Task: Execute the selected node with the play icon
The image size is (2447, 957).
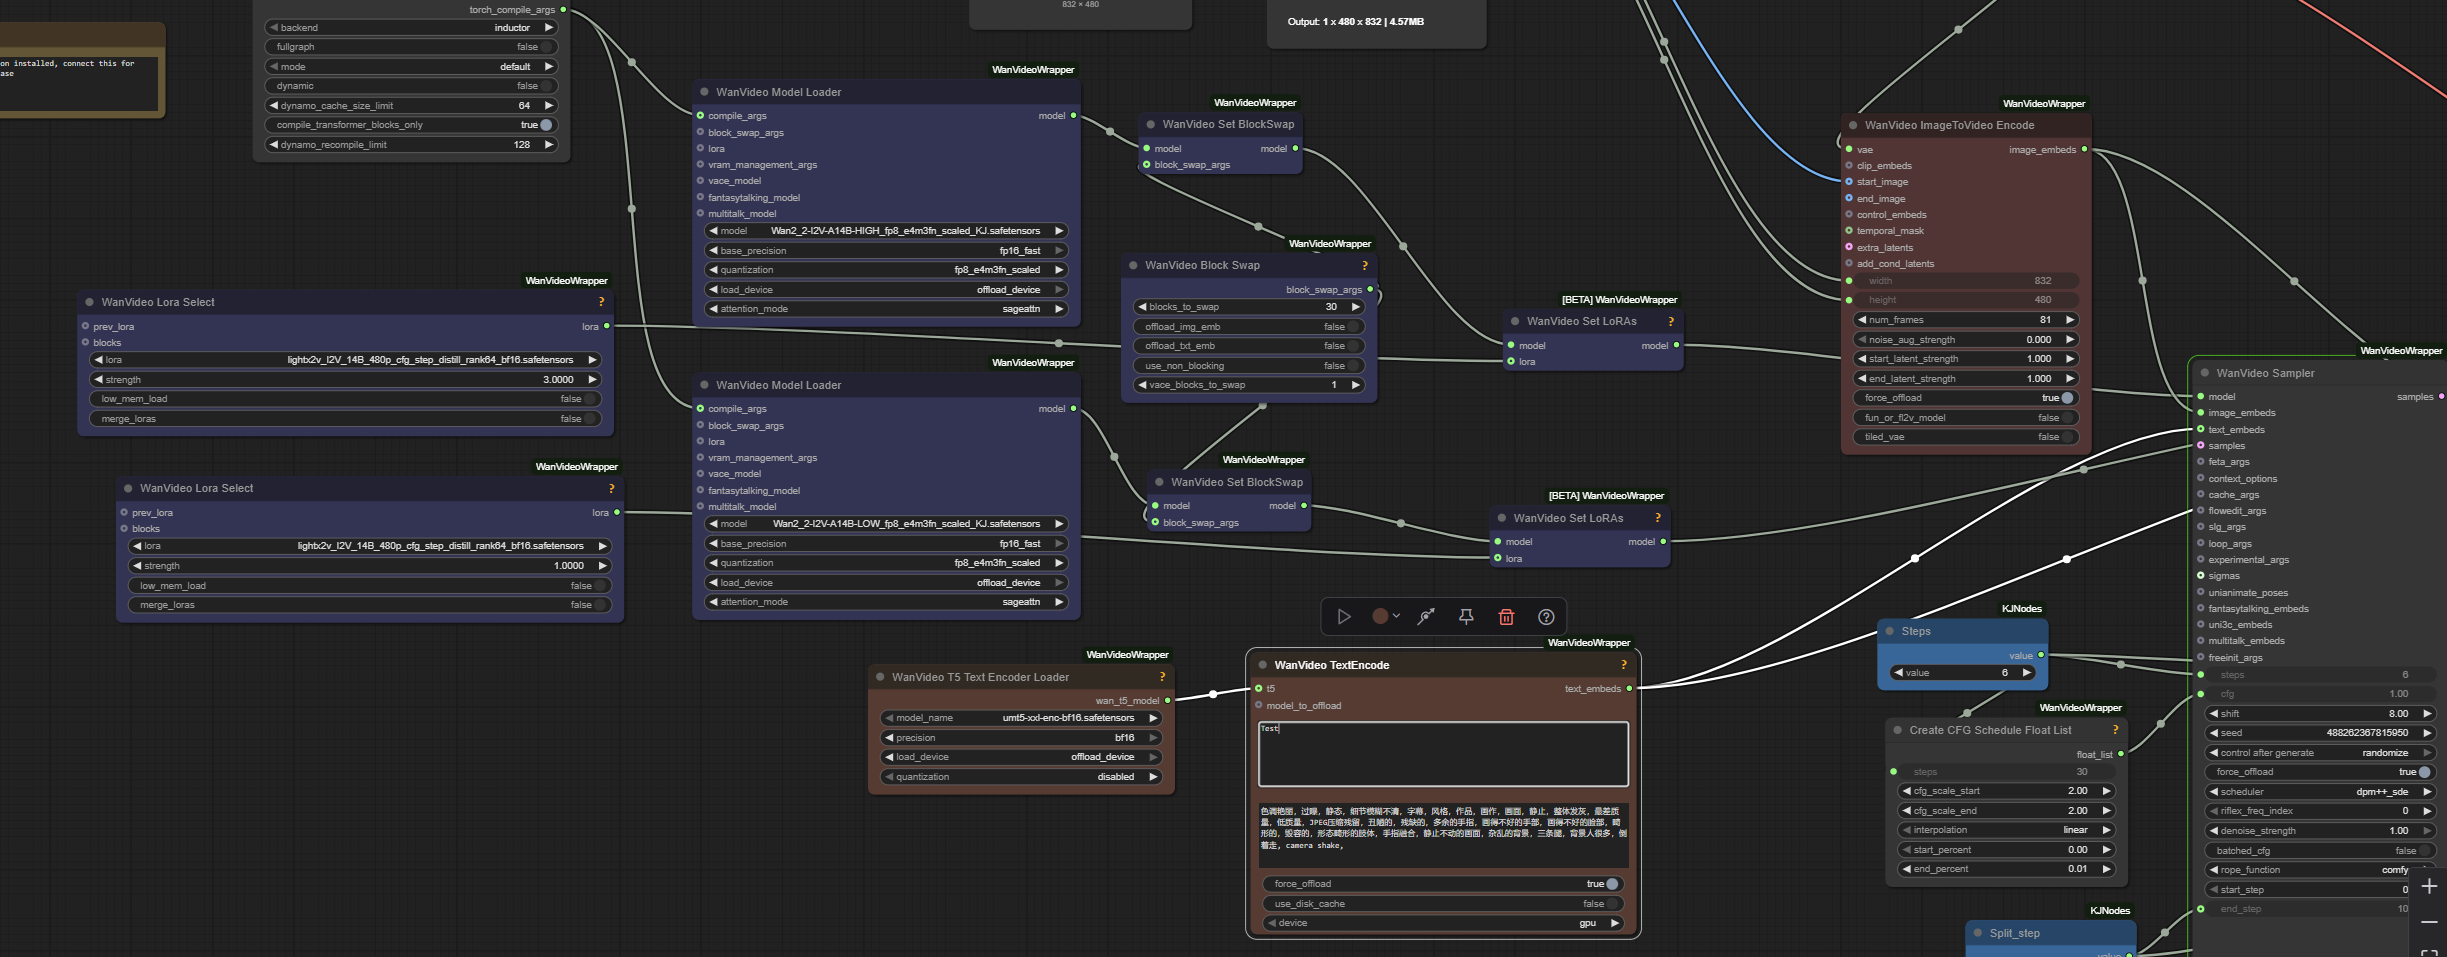Action: pyautogui.click(x=1344, y=617)
